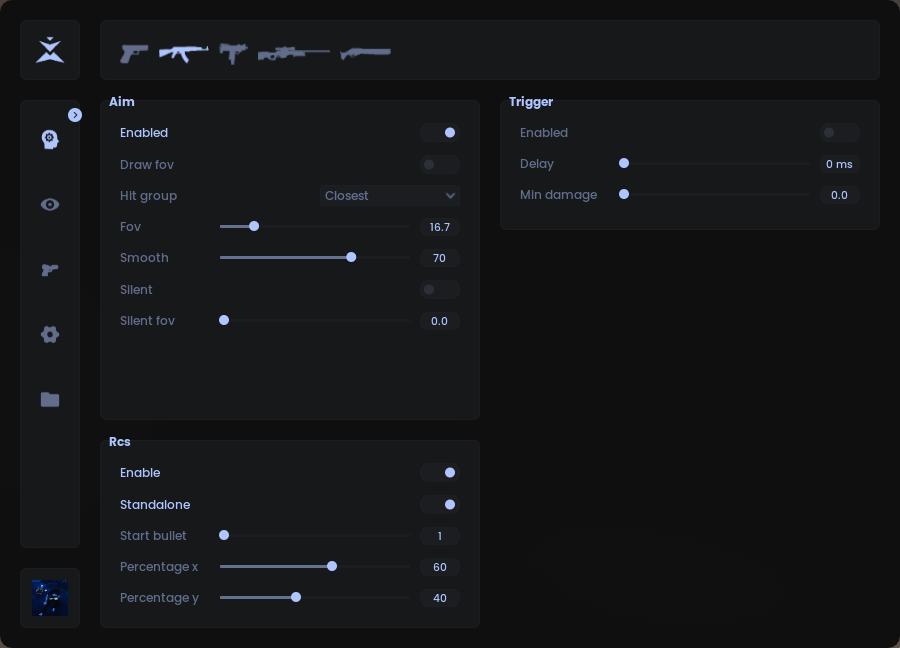Open the gear settings section in sidebar
900x648 pixels.
[x=50, y=334]
